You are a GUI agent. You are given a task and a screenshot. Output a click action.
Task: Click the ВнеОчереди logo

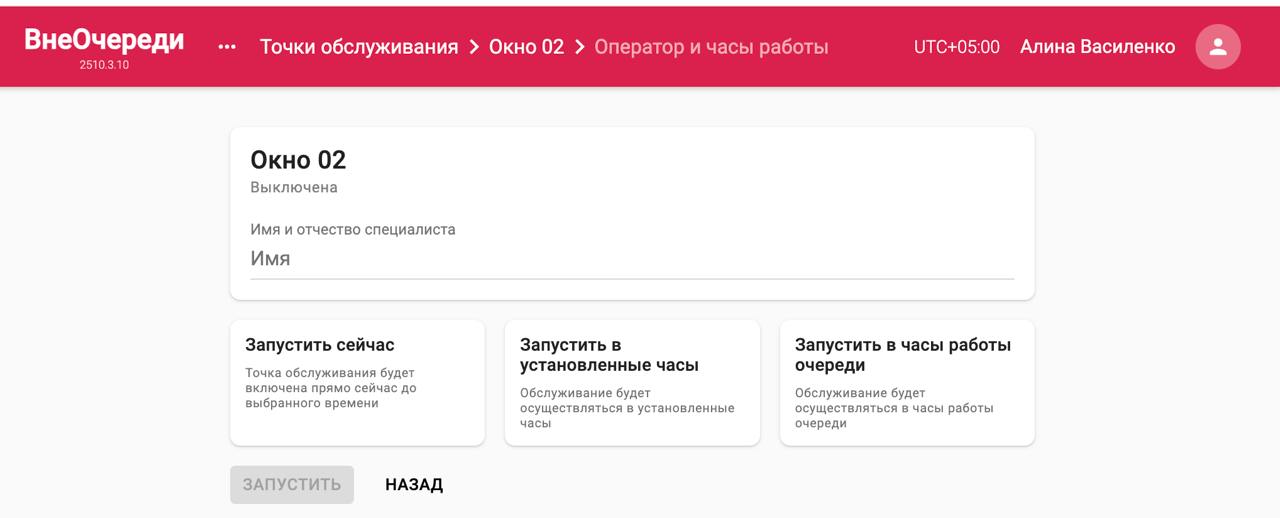(104, 39)
